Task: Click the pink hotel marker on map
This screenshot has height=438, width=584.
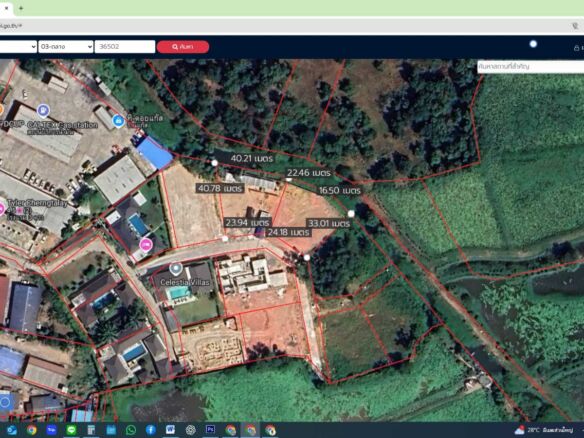Action: click(x=146, y=245)
